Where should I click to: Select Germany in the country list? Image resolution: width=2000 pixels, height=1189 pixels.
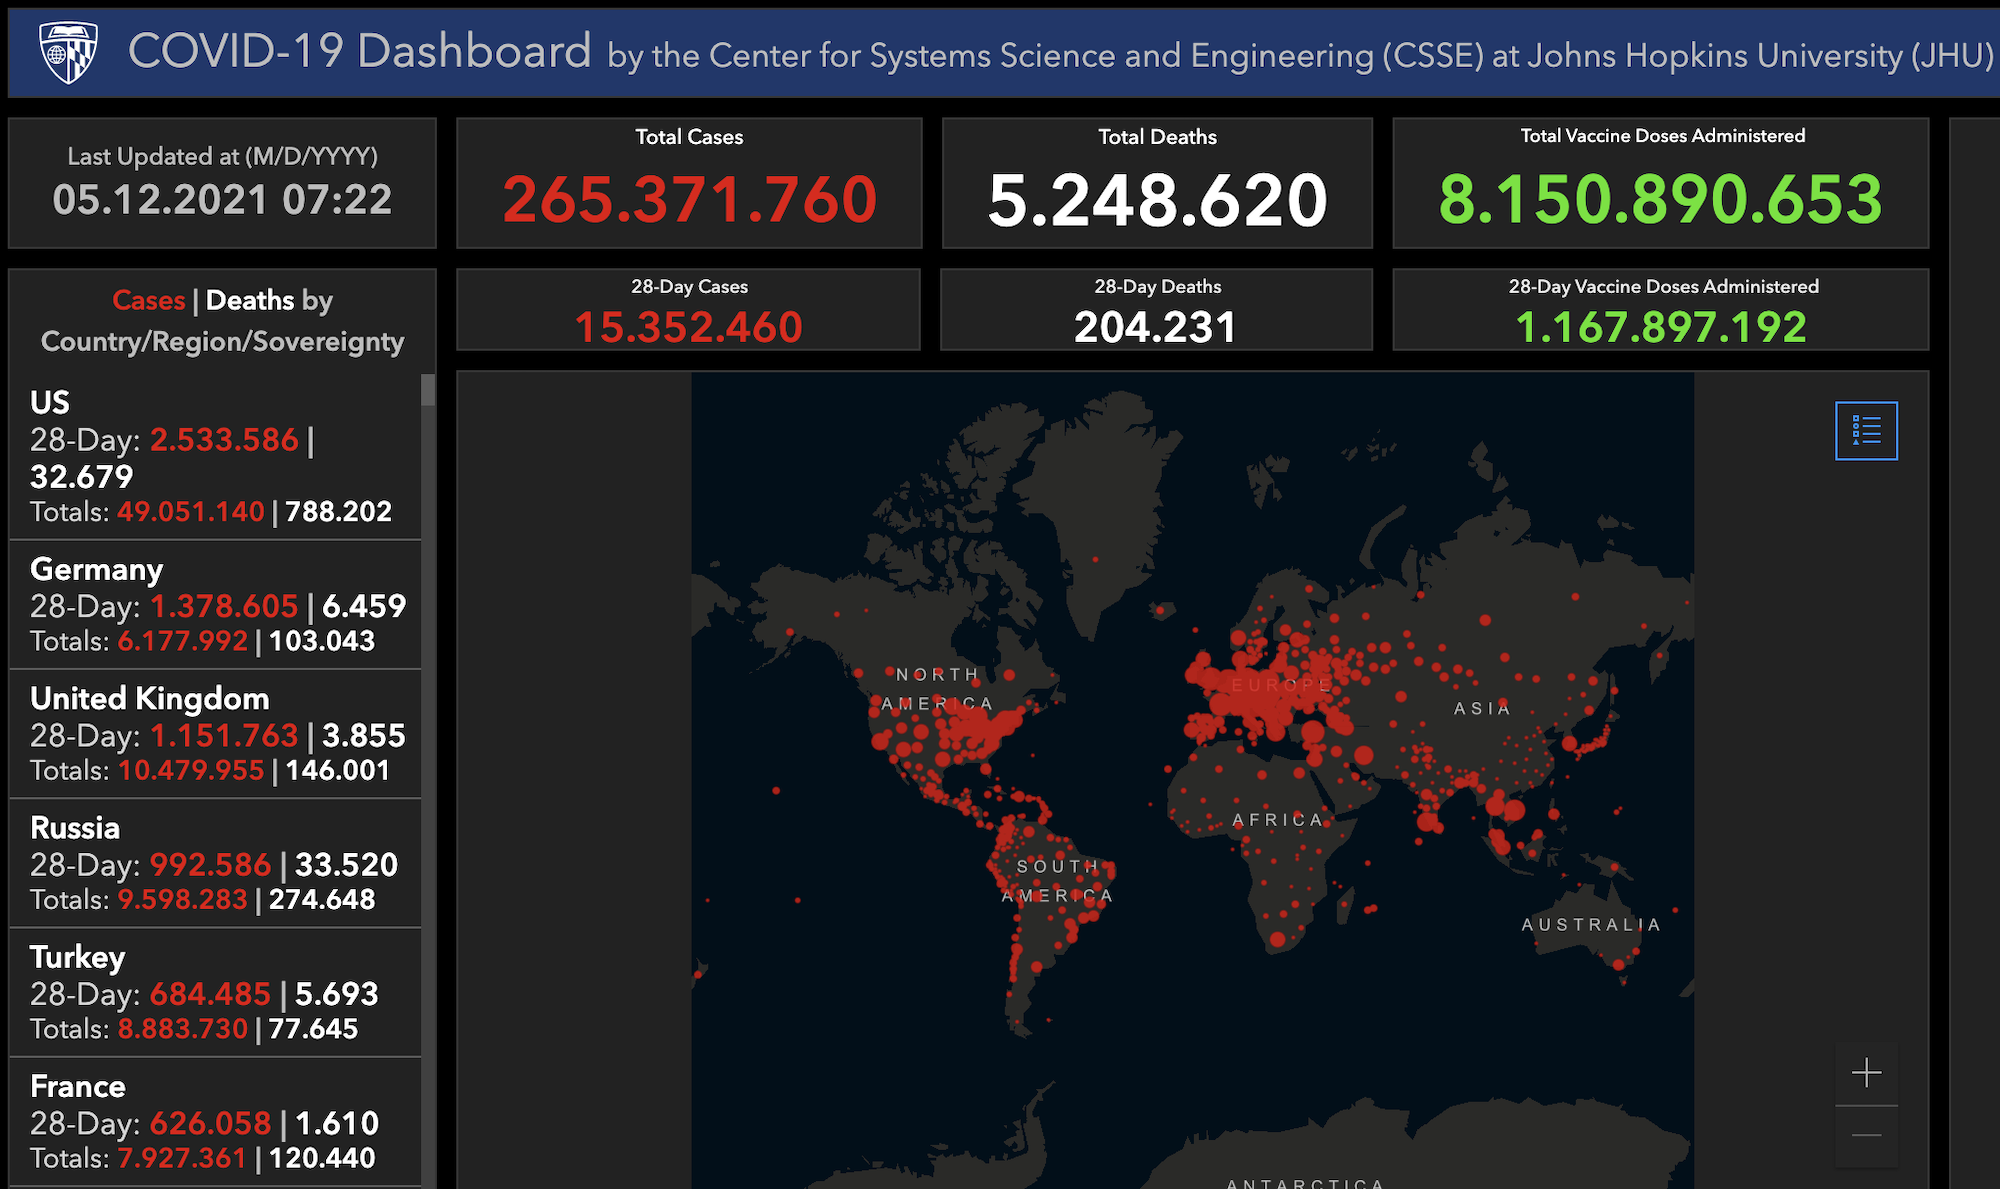(x=215, y=605)
